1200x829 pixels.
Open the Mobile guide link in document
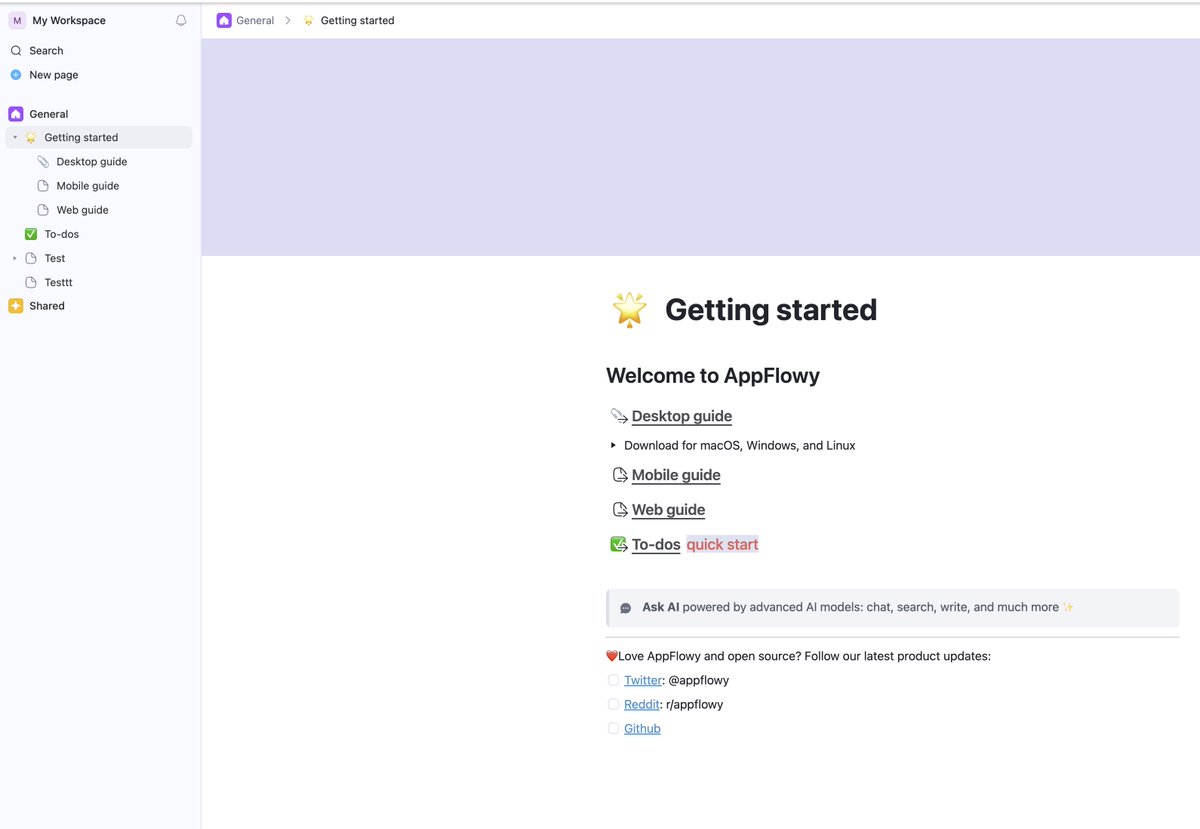tap(676, 475)
